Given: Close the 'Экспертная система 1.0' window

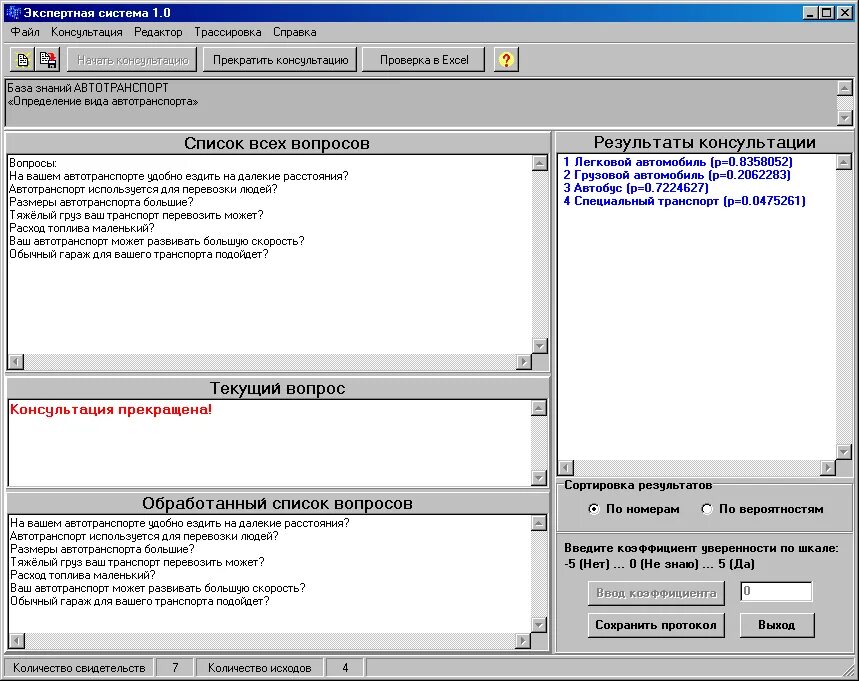Looking at the screenshot, I should click(845, 12).
